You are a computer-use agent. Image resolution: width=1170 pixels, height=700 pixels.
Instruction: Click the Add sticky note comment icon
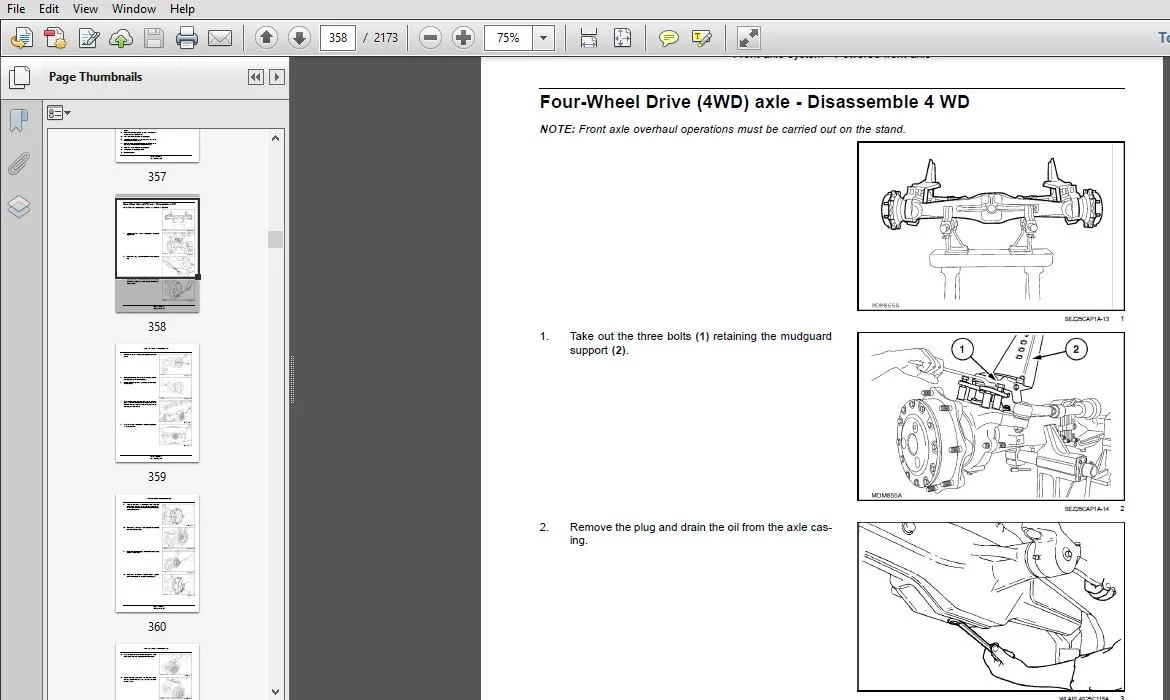[669, 37]
